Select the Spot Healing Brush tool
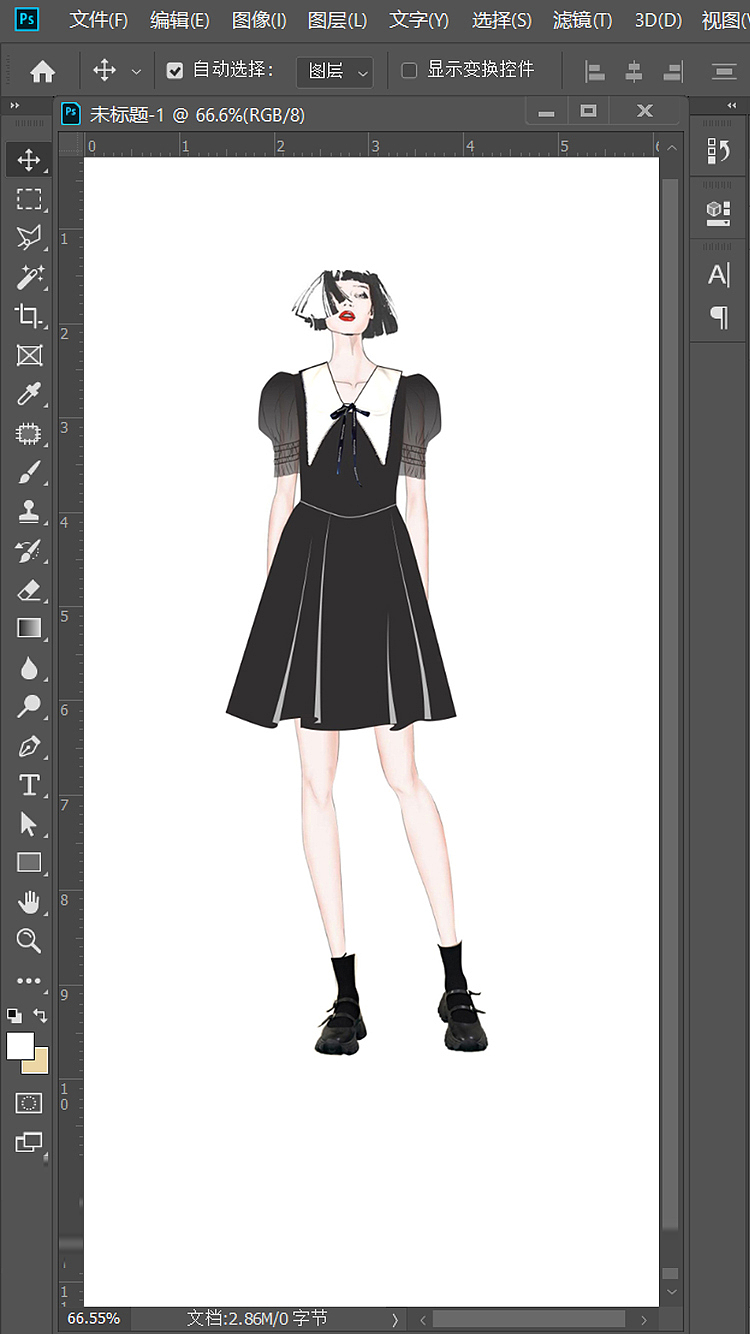The height and width of the screenshot is (1334, 750). 29,433
